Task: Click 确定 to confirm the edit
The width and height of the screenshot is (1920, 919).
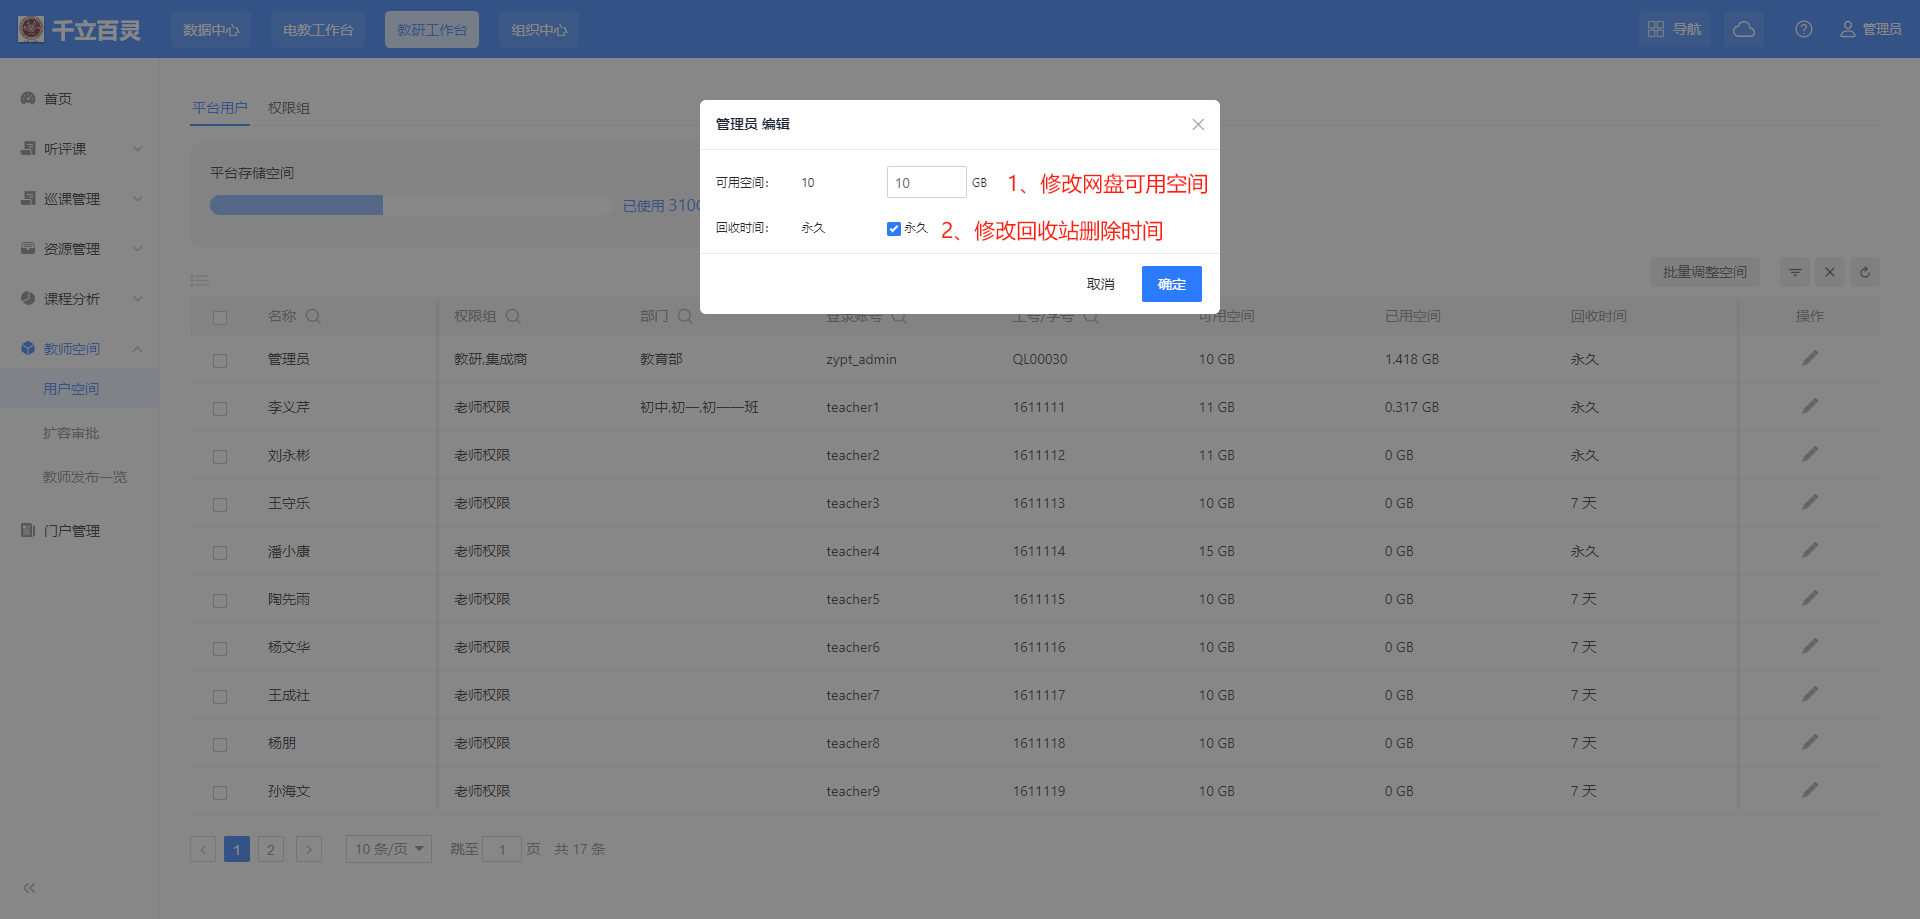Action: pos(1171,284)
